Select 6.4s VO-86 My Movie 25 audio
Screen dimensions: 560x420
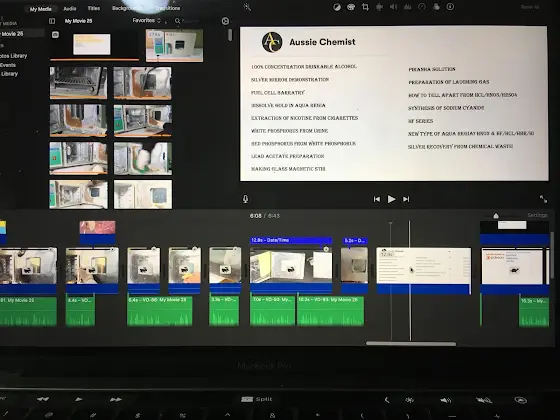coord(160,311)
